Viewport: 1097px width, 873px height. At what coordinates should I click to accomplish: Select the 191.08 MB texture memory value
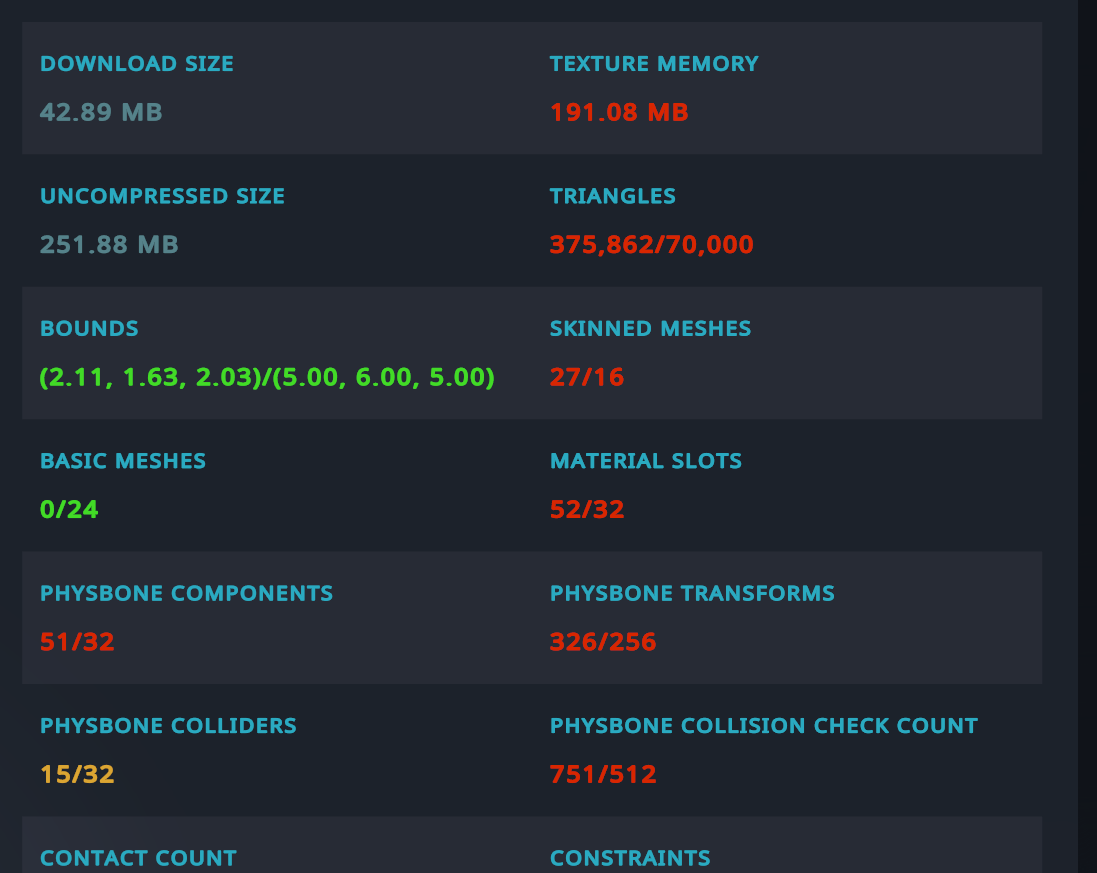pyautogui.click(x=619, y=112)
